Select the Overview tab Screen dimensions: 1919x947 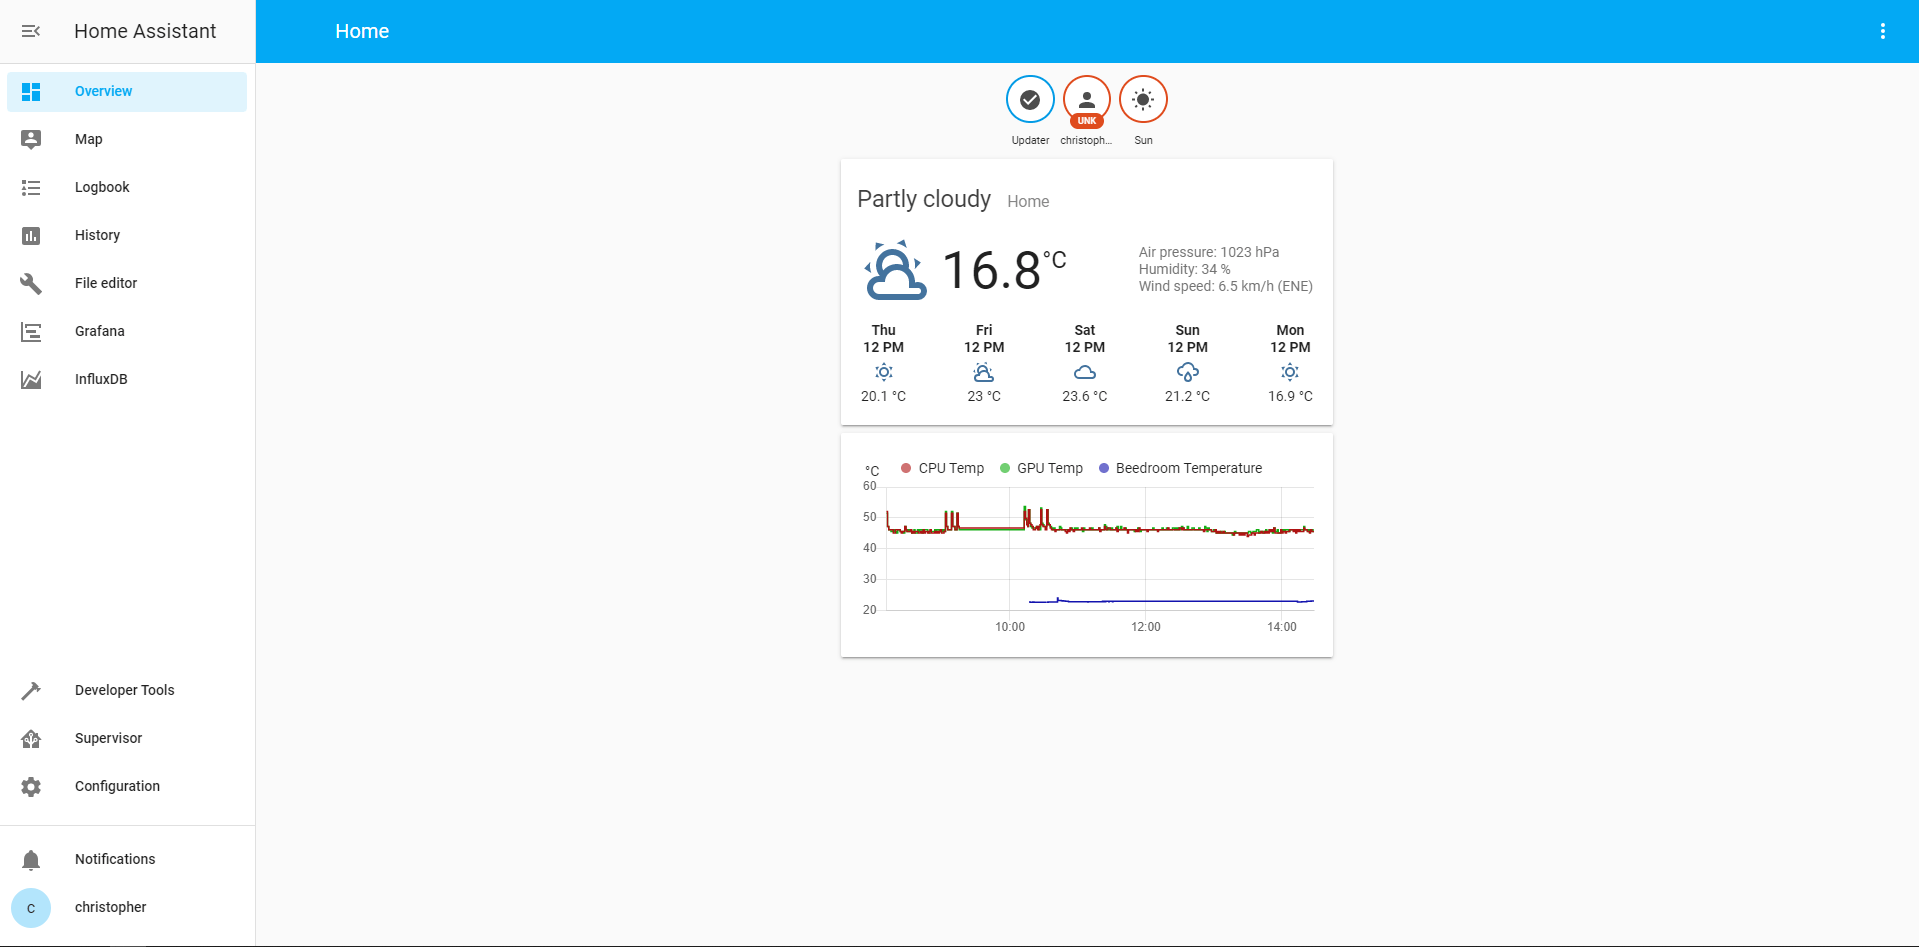[103, 91]
